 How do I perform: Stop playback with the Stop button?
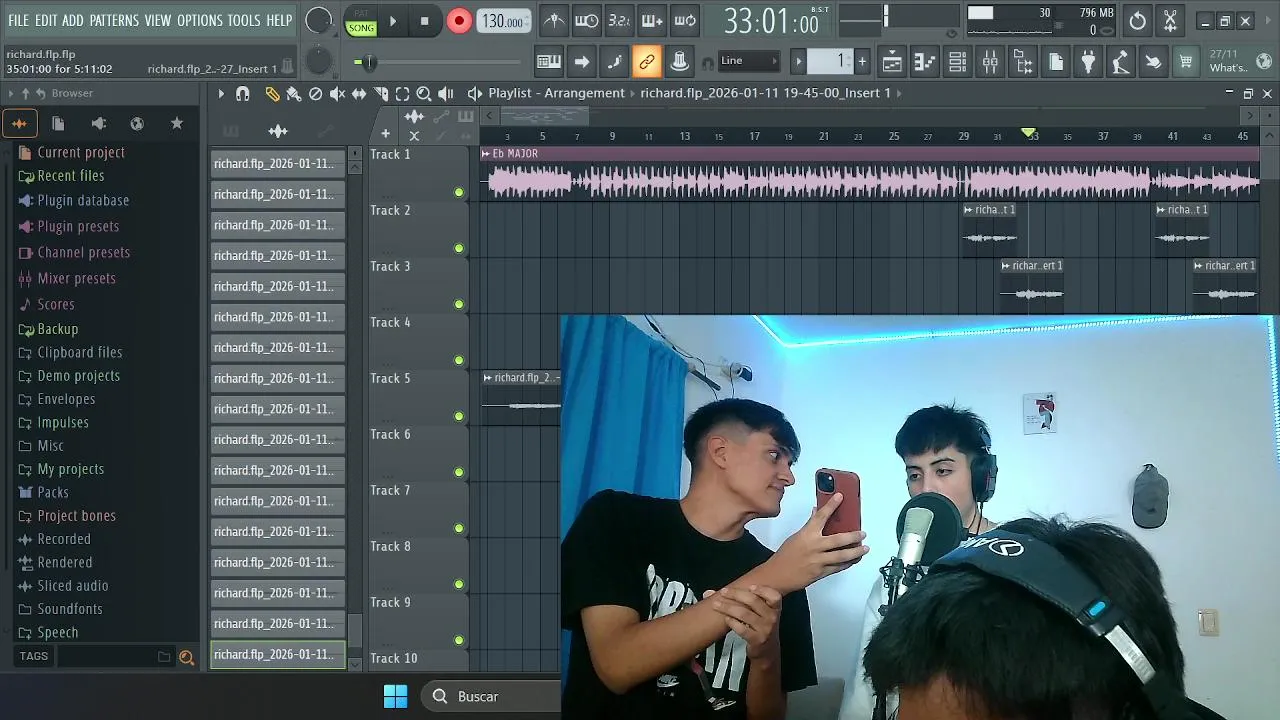tap(424, 21)
